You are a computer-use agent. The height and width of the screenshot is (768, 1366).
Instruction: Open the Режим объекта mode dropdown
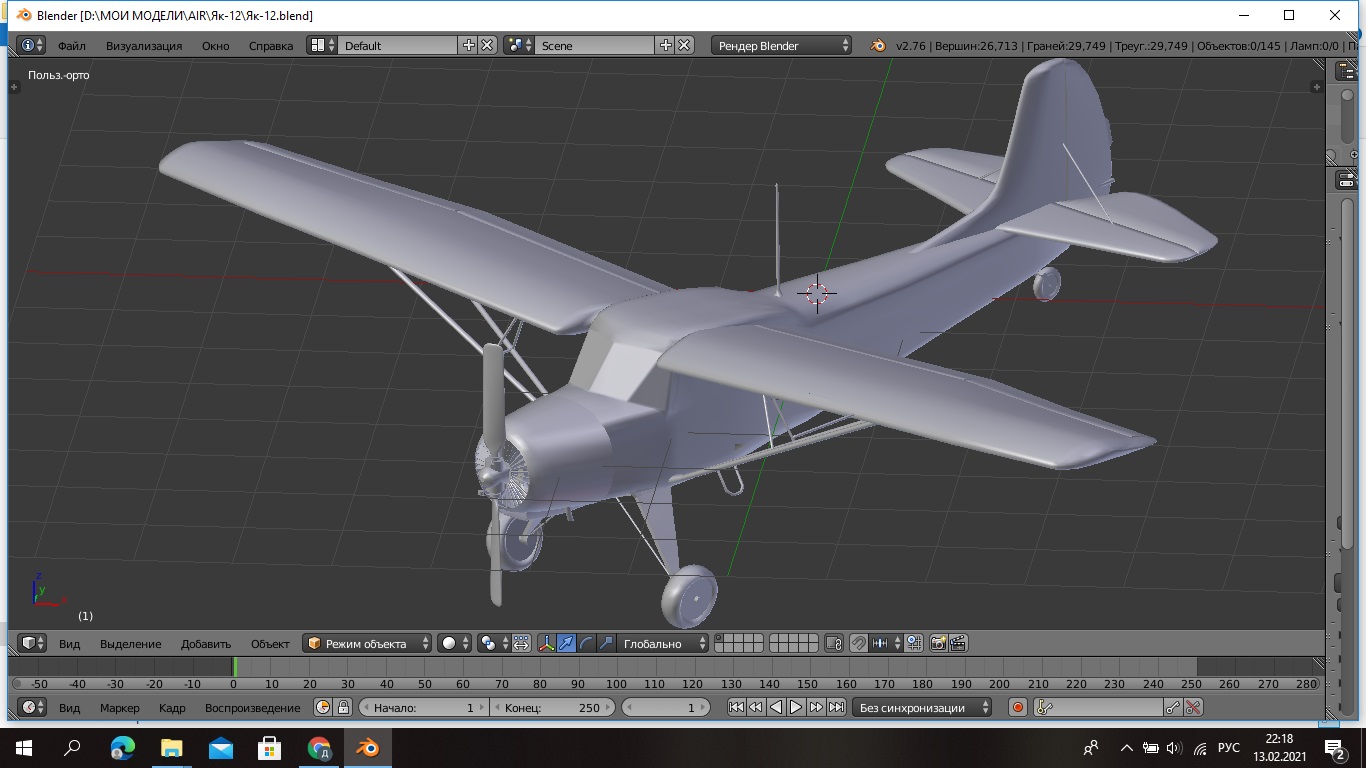[368, 644]
